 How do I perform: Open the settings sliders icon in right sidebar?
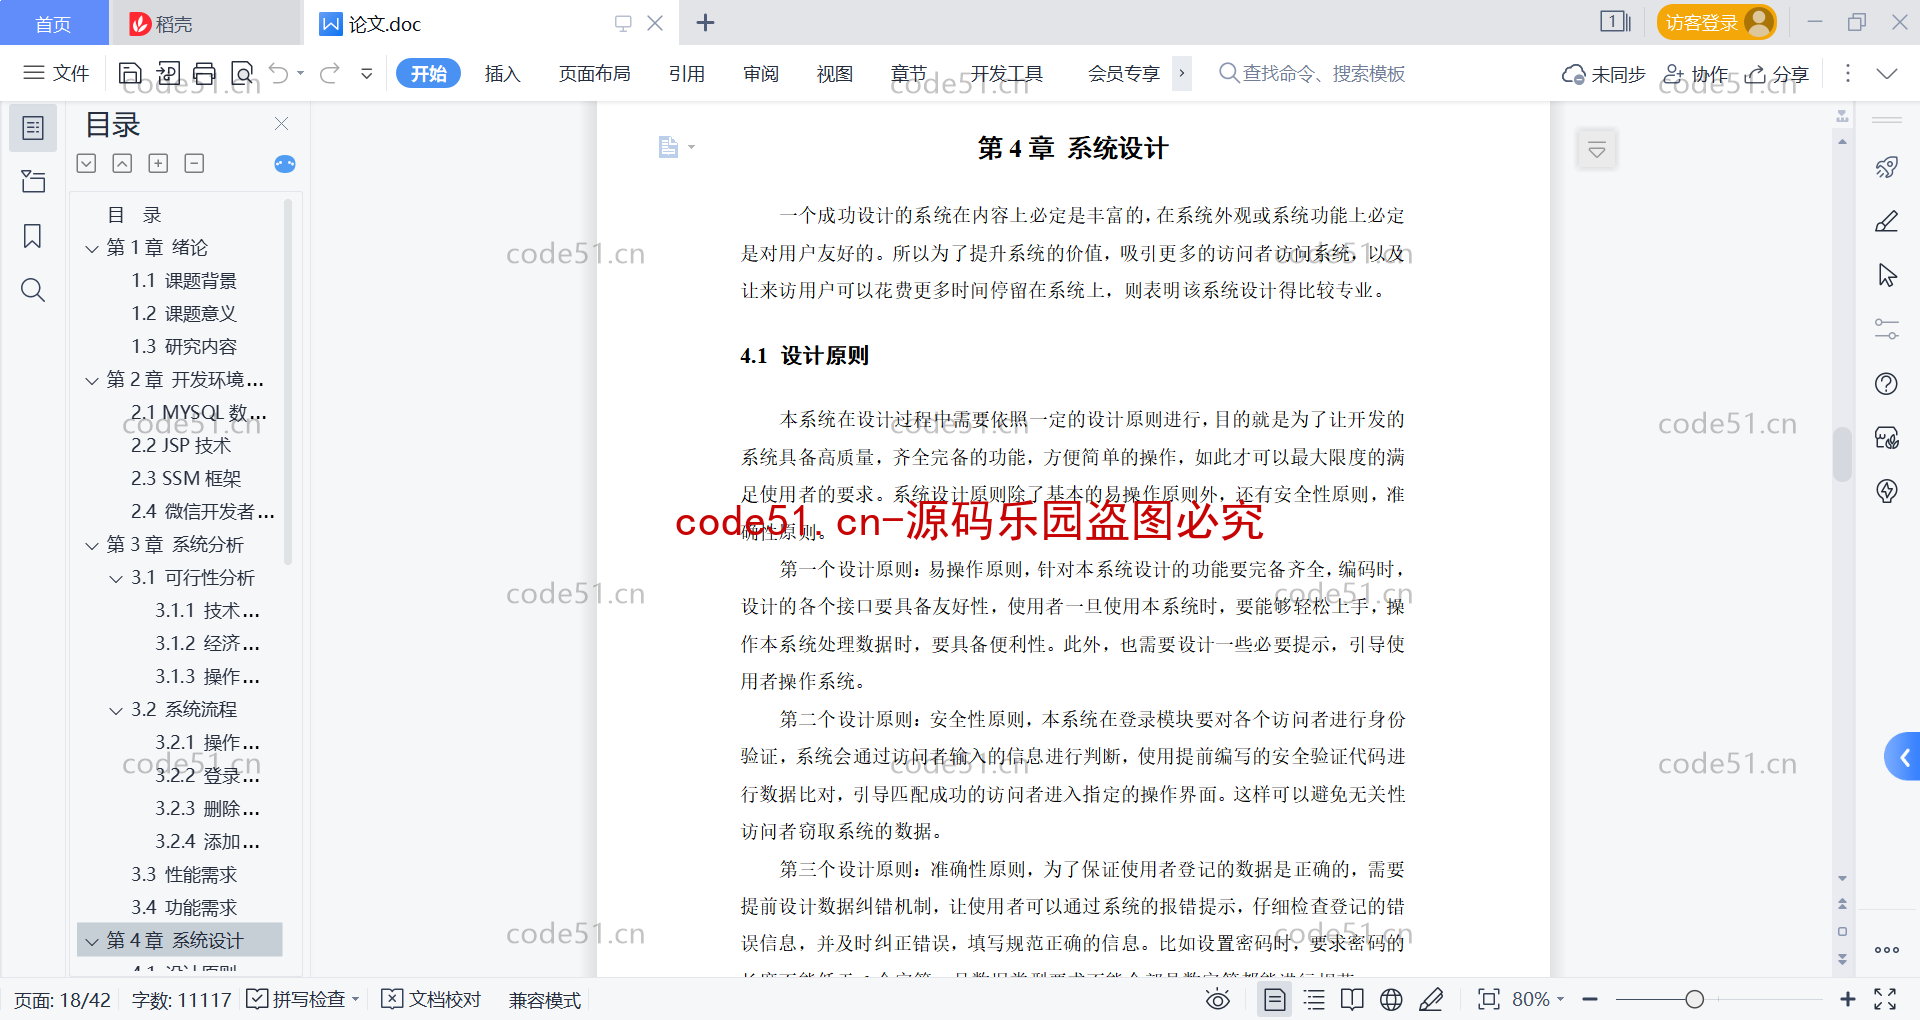1887,329
